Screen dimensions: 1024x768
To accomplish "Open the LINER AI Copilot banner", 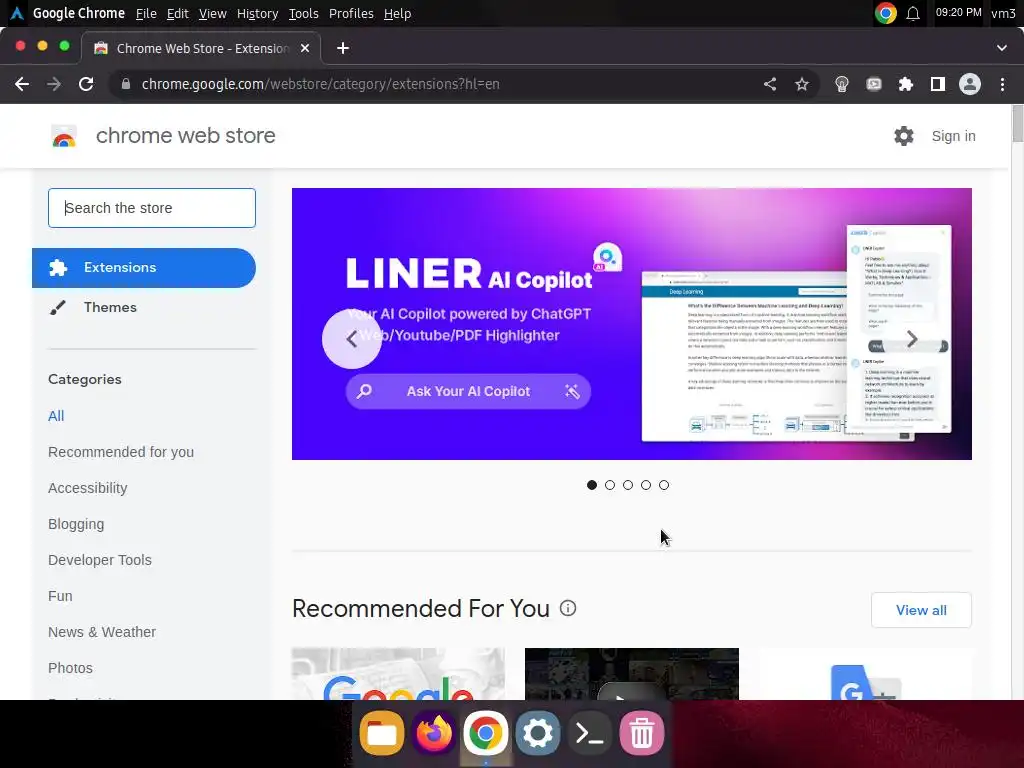I will [632, 324].
